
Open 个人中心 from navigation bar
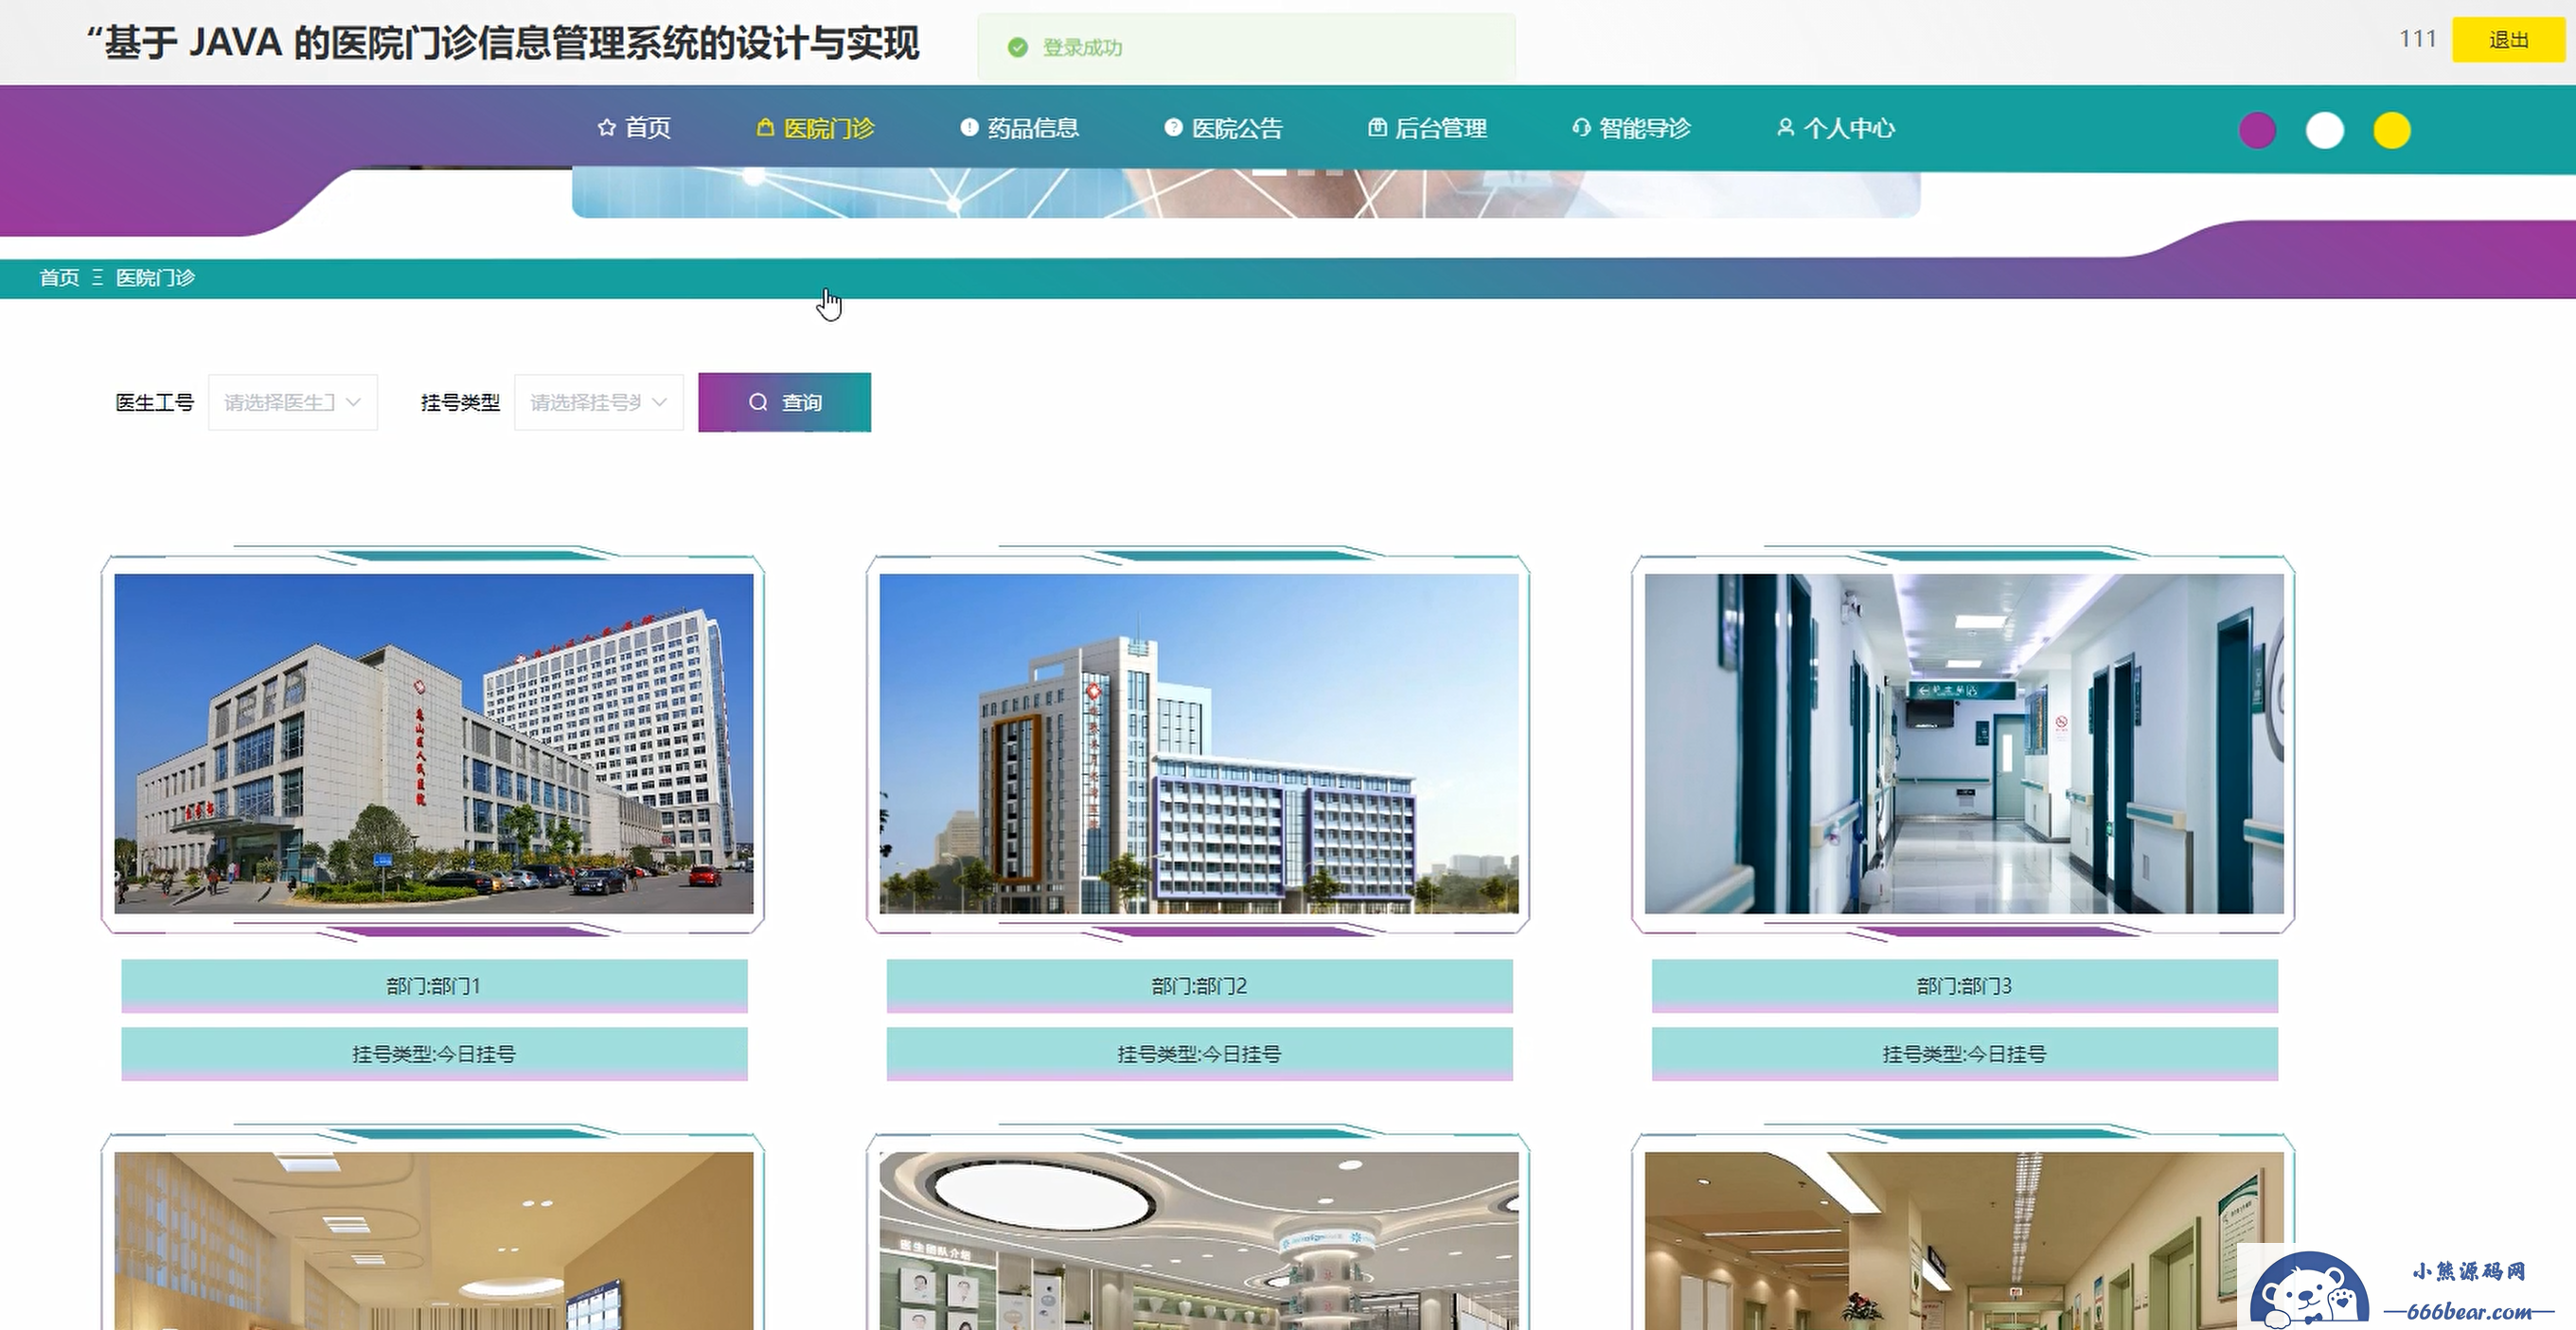(x=1836, y=128)
